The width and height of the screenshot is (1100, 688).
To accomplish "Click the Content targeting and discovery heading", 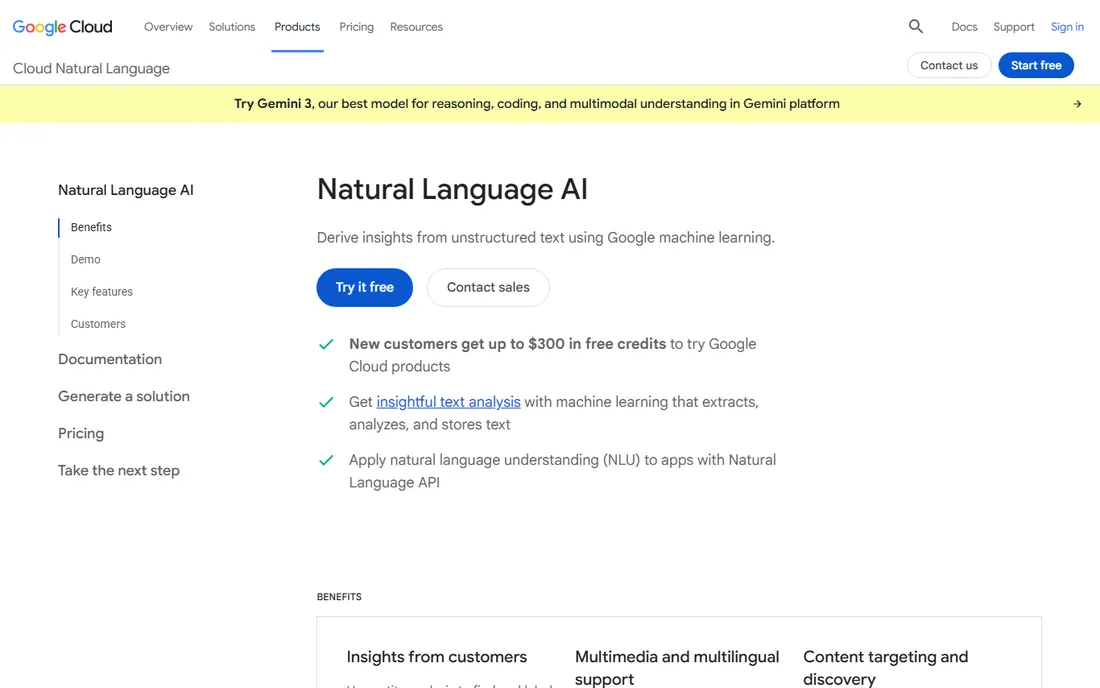I will click(x=885, y=668).
